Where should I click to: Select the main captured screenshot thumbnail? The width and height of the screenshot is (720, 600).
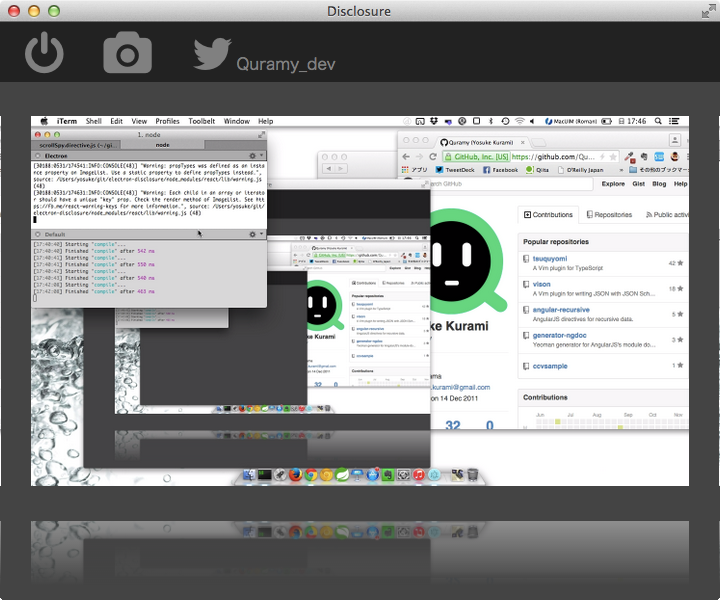pyautogui.click(x=360, y=301)
